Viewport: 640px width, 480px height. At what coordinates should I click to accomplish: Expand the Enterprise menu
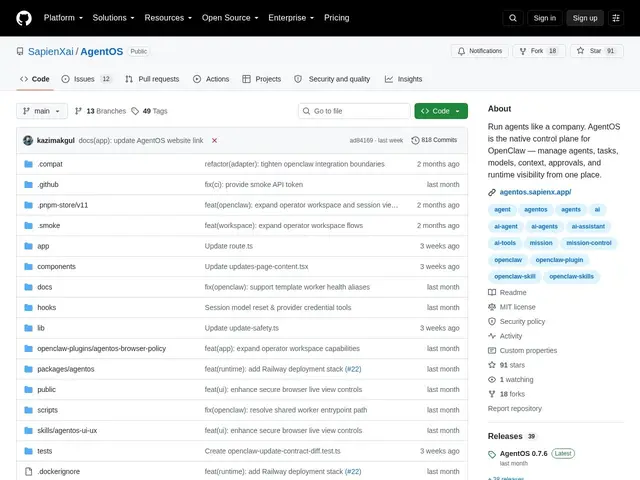[291, 18]
